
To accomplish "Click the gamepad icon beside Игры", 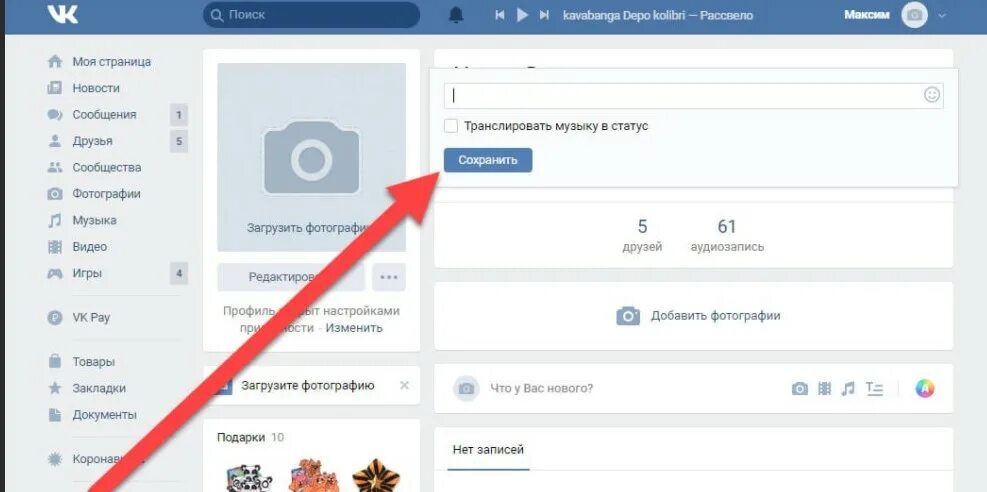I will 55,273.
